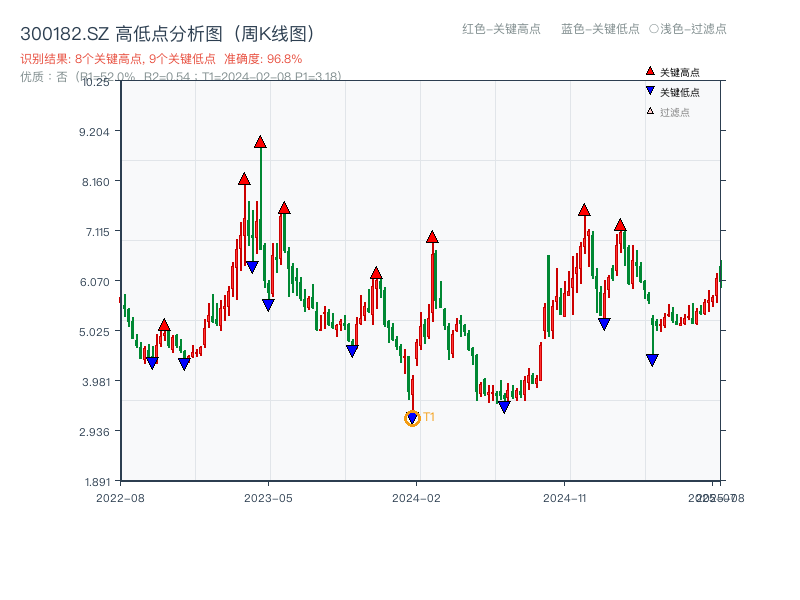
Task: Click the T1 label beside the circled marker
Action: pos(428,416)
